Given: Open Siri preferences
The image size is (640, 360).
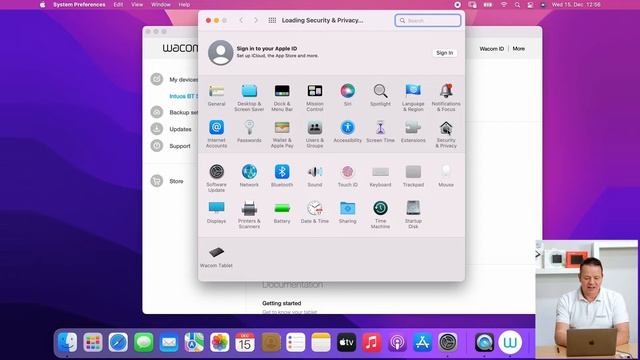Looking at the screenshot, I should point(348,95).
